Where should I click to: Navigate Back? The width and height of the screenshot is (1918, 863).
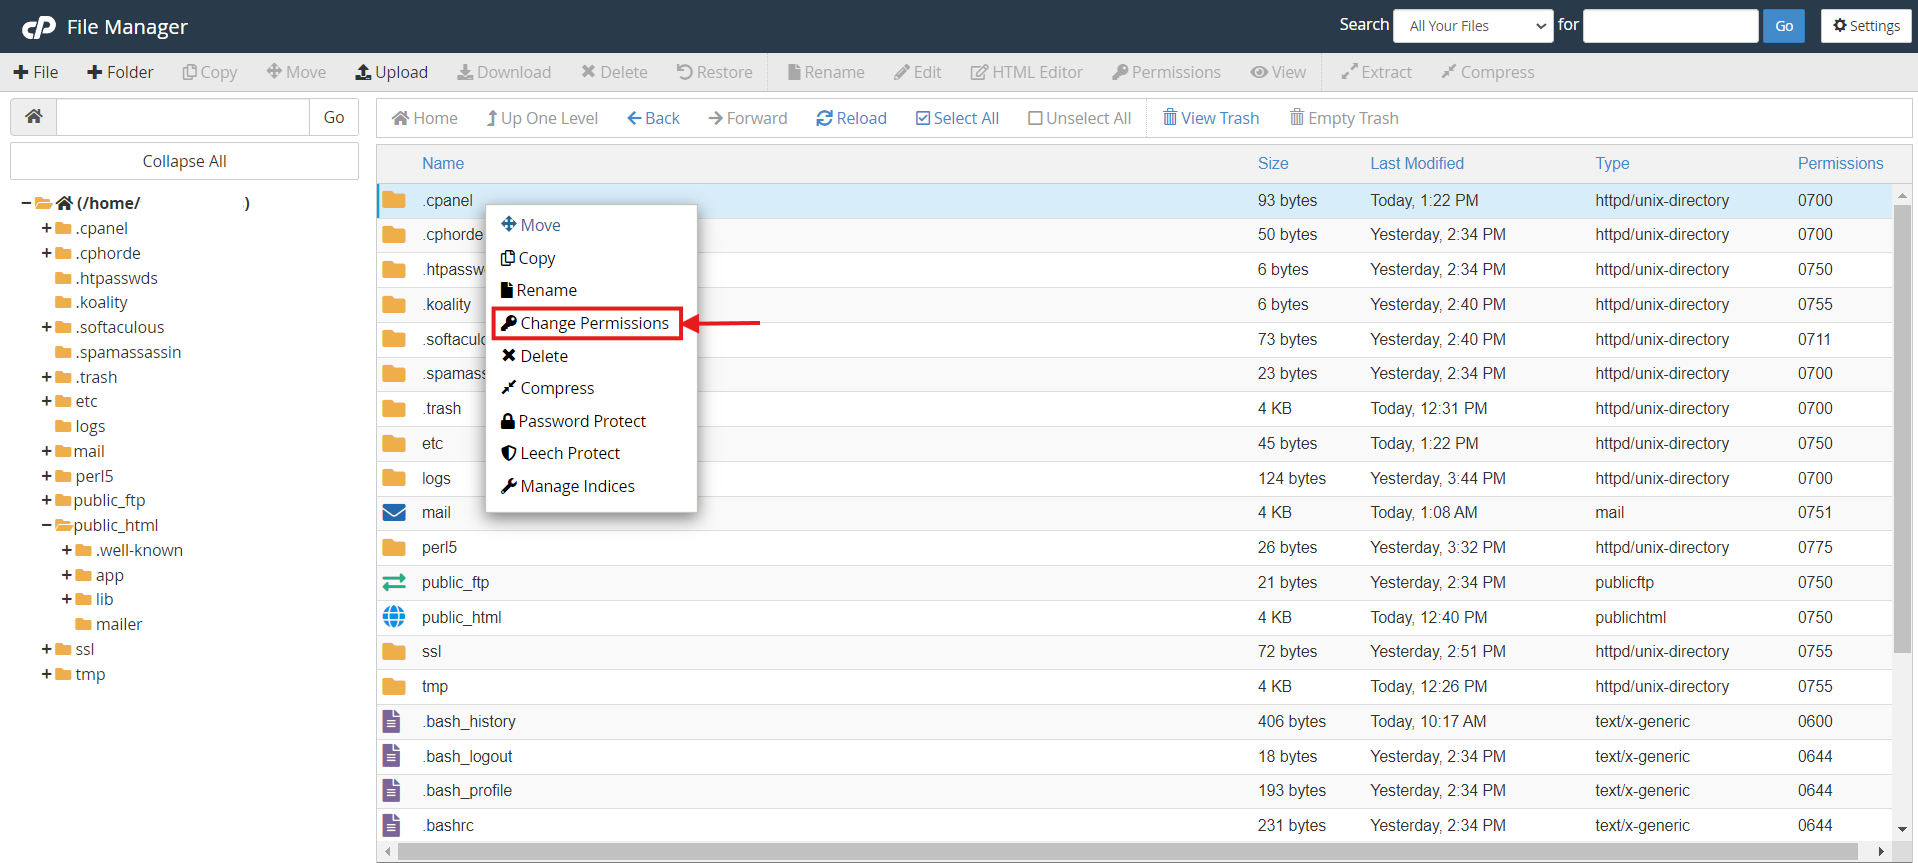coord(653,118)
